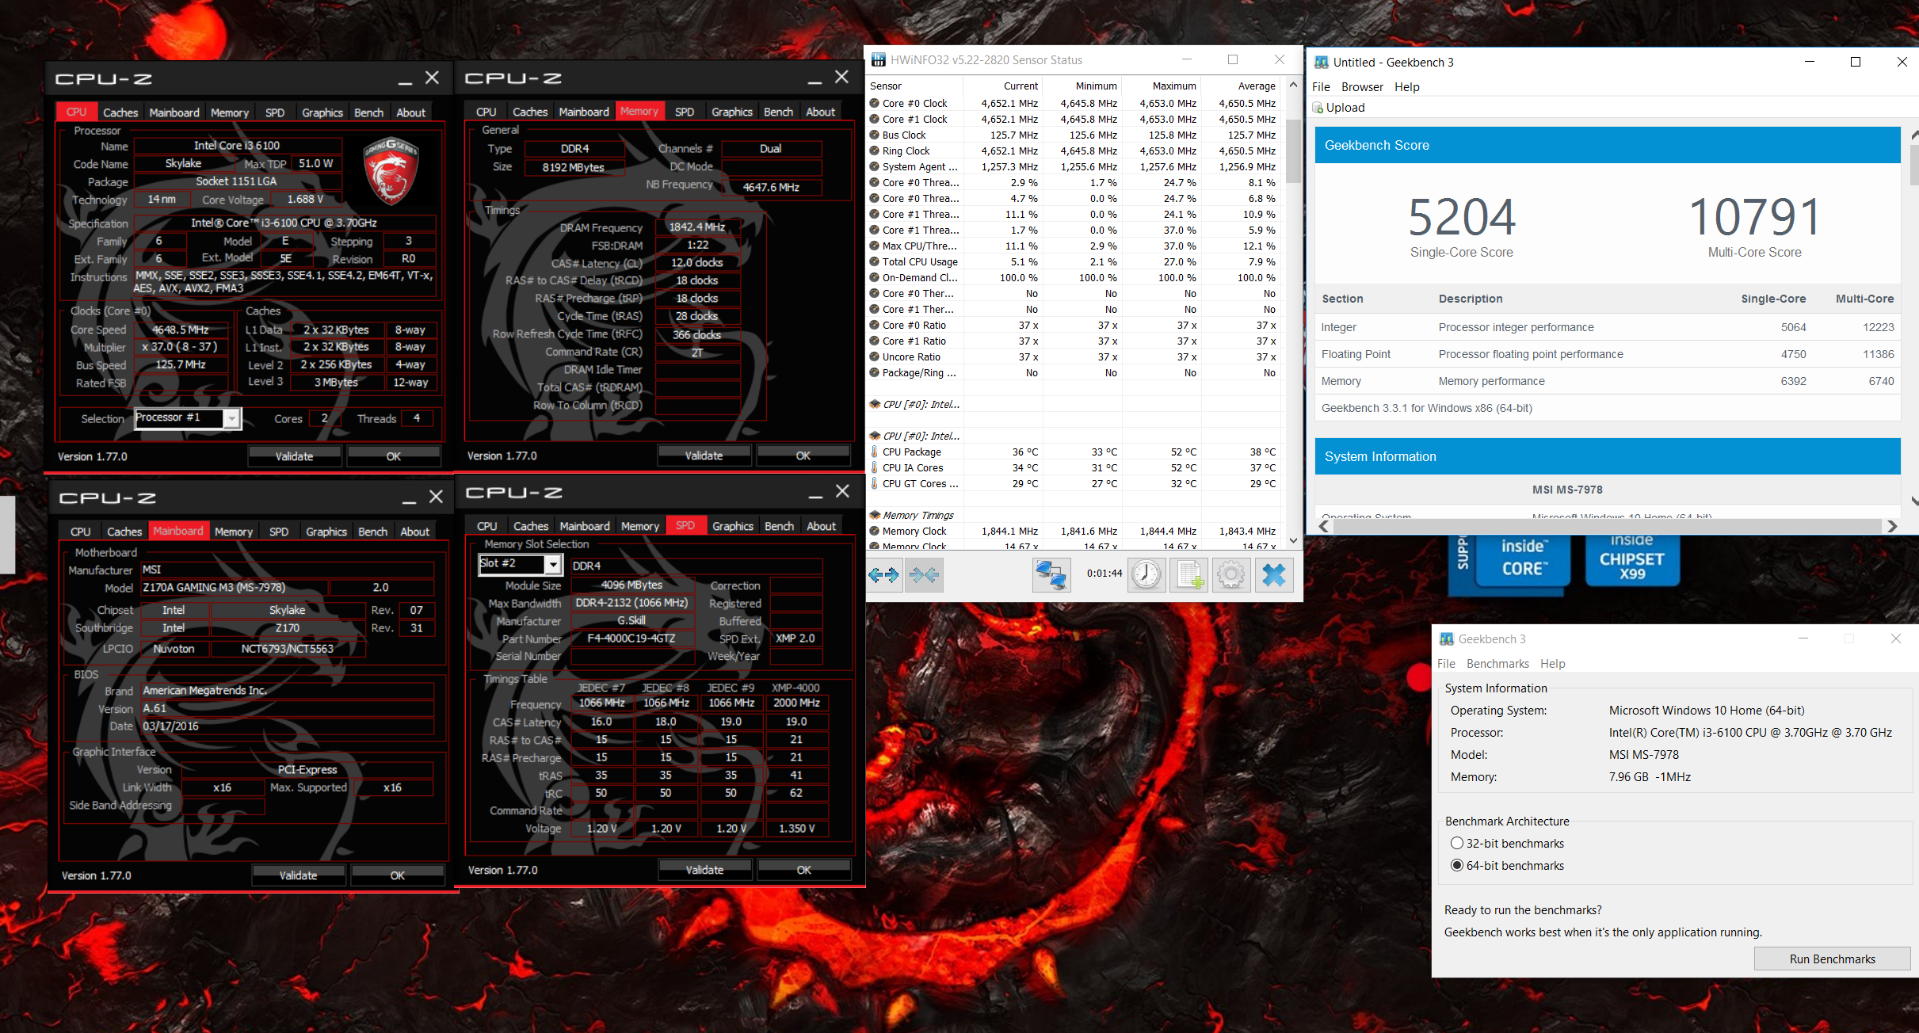This screenshot has width=1919, height=1033.
Task: Reset min/max values with the HWiNFO clock icon
Action: coord(1146,575)
